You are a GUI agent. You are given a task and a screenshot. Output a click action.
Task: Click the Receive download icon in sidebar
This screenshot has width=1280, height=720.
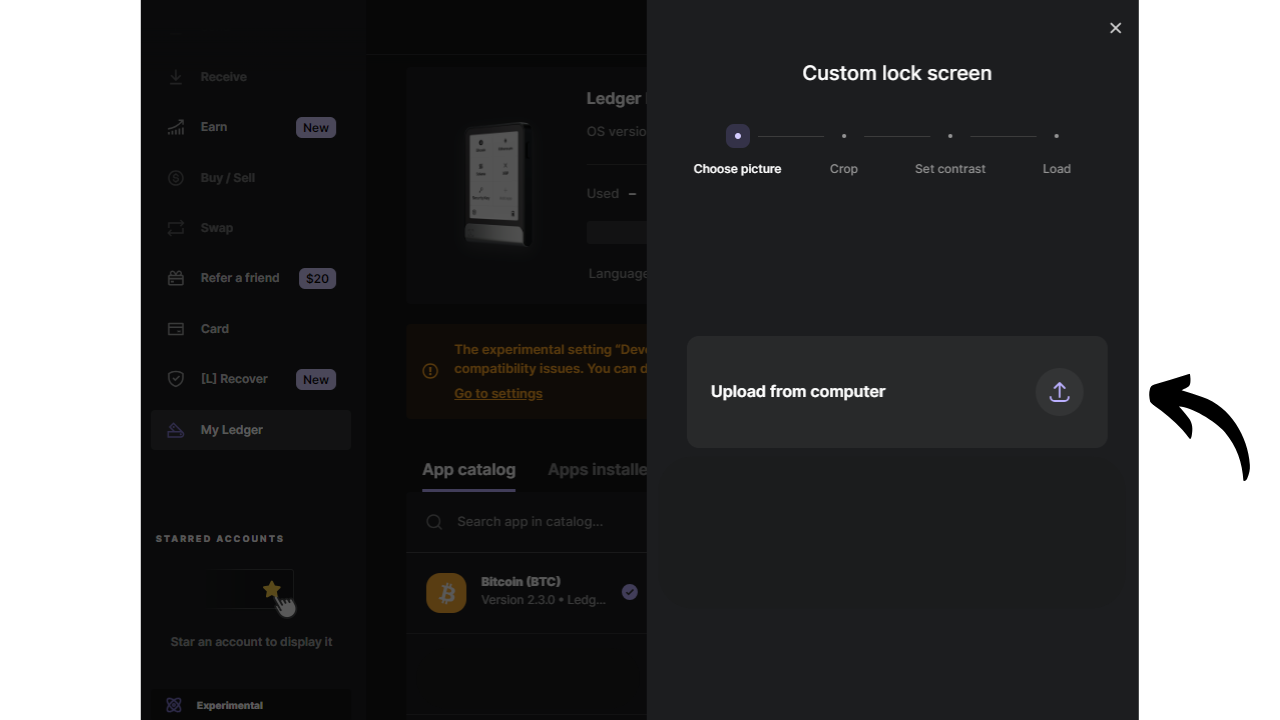(176, 77)
